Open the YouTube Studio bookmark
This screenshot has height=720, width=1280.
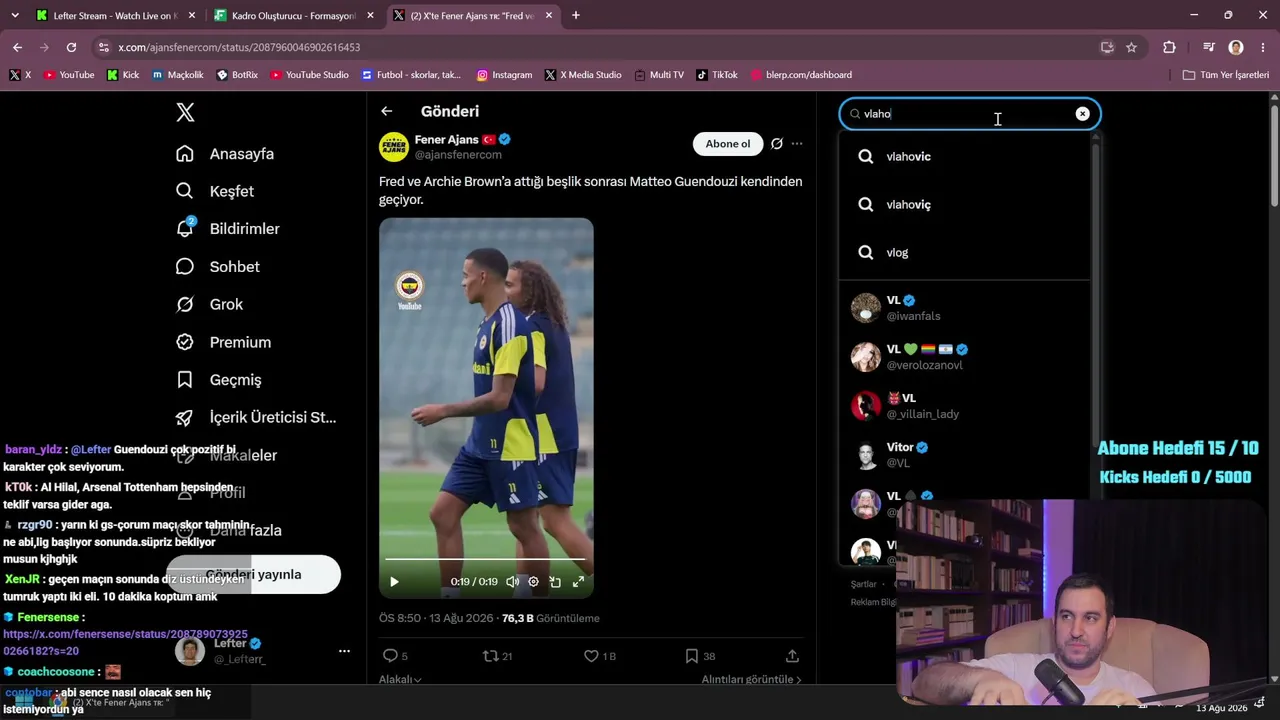(309, 75)
